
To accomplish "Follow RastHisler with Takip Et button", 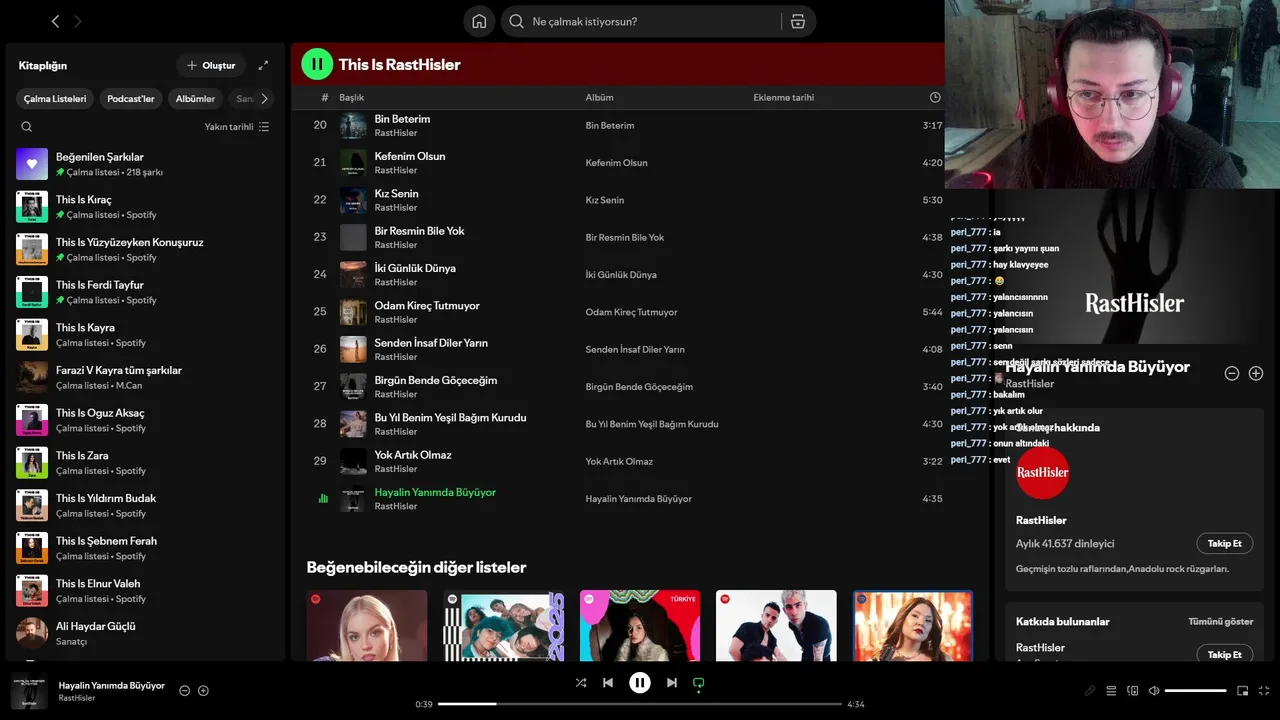I will (1224, 544).
